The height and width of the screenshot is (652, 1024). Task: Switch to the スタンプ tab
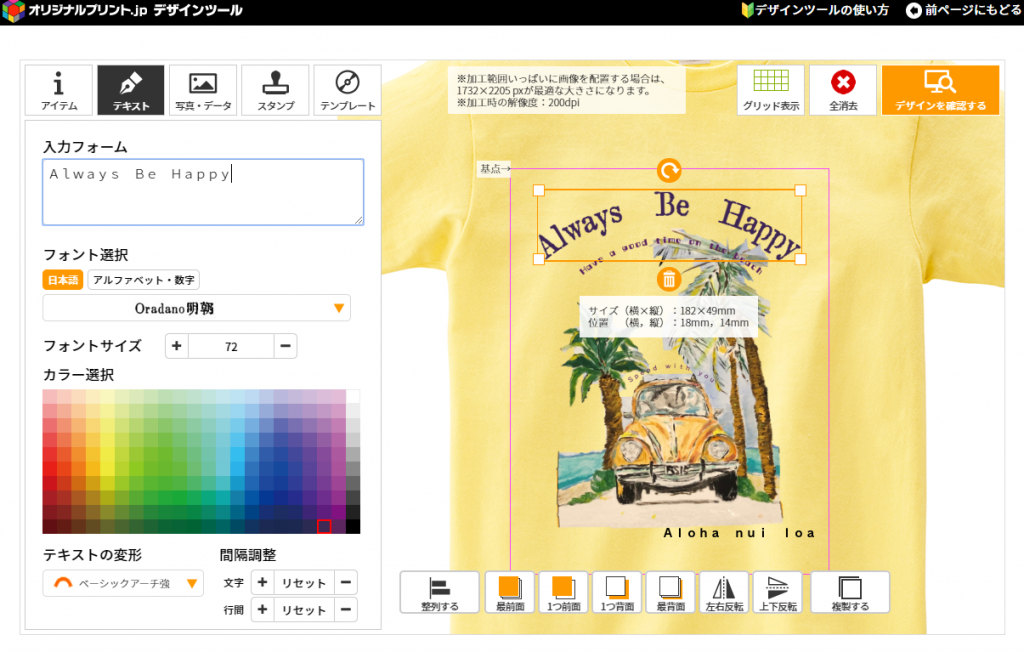275,90
